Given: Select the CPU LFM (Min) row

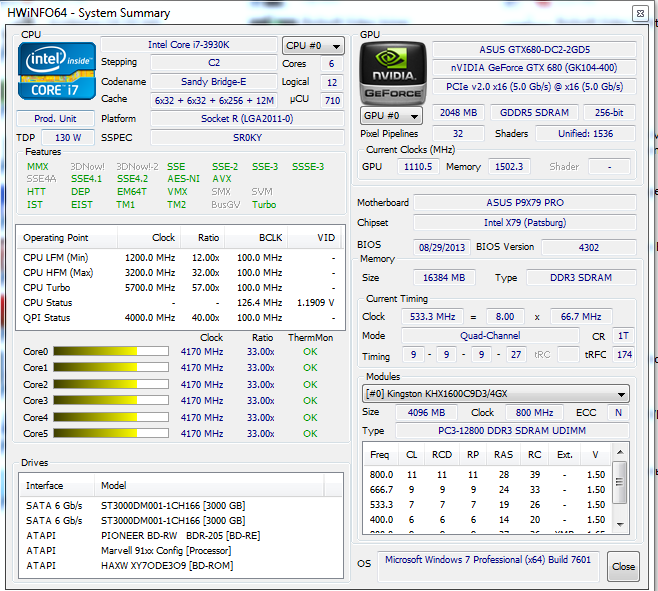Looking at the screenshot, I should [x=180, y=258].
